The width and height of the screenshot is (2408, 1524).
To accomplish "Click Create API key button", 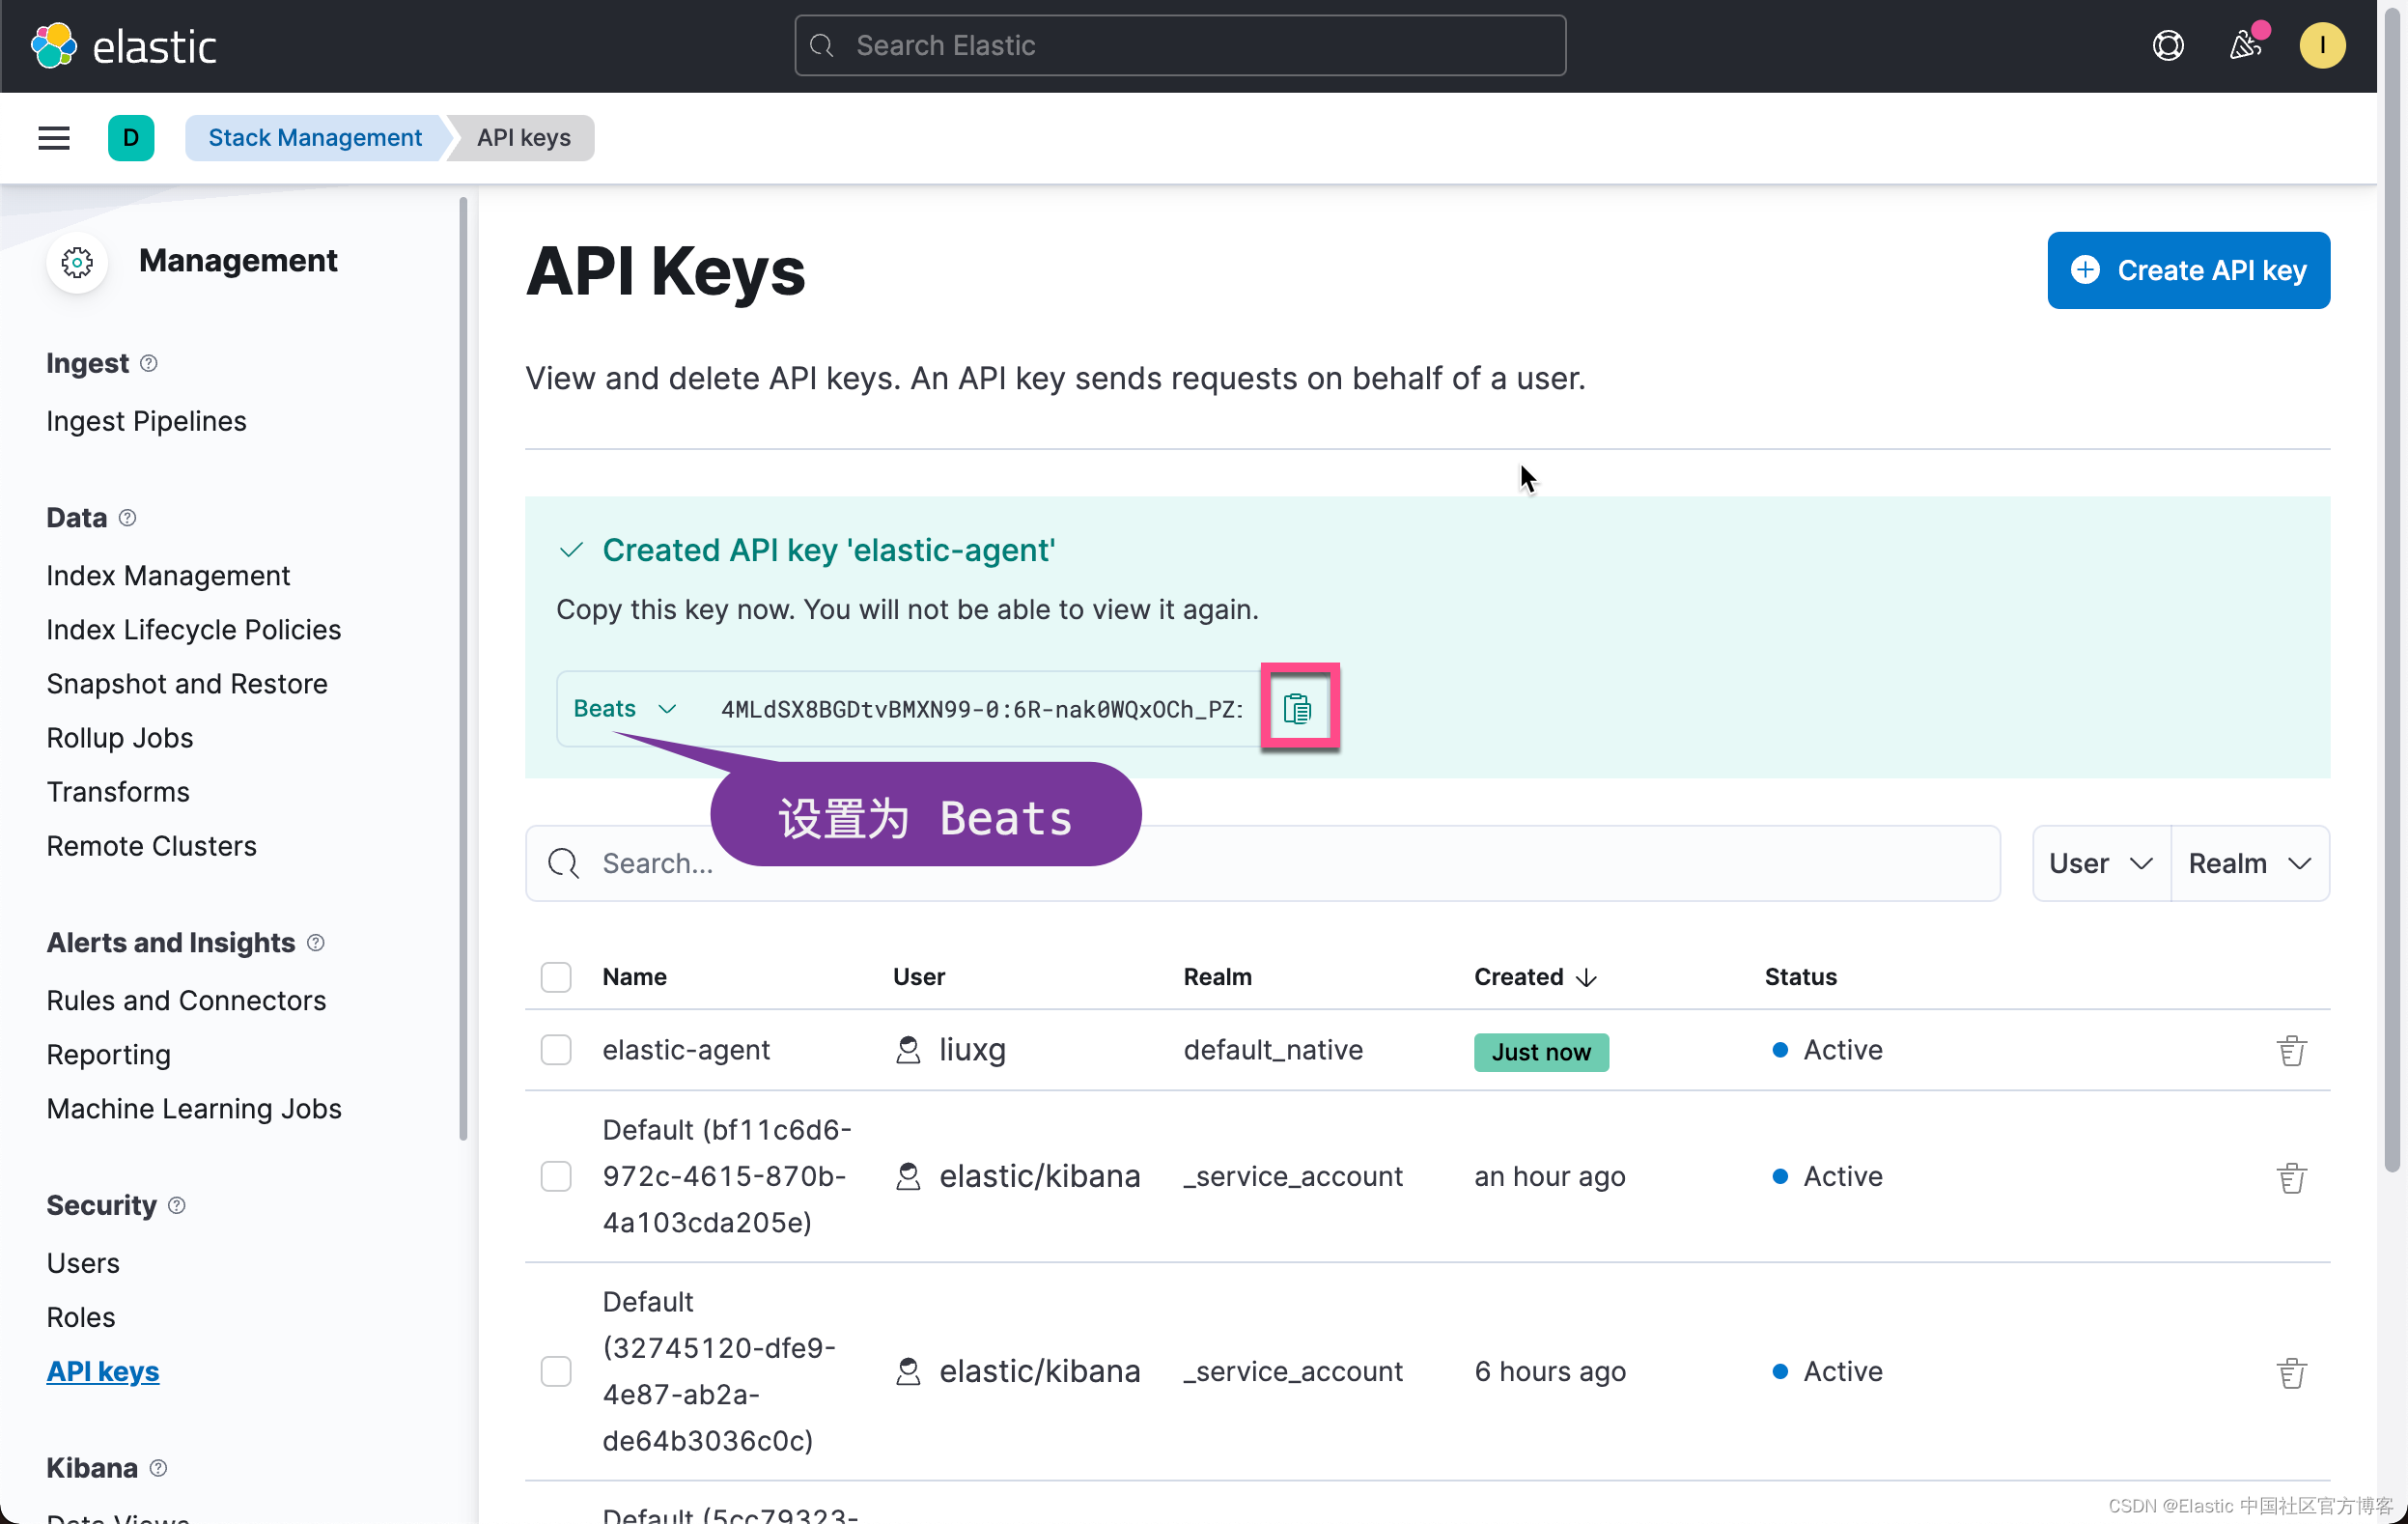I will [x=2187, y=270].
